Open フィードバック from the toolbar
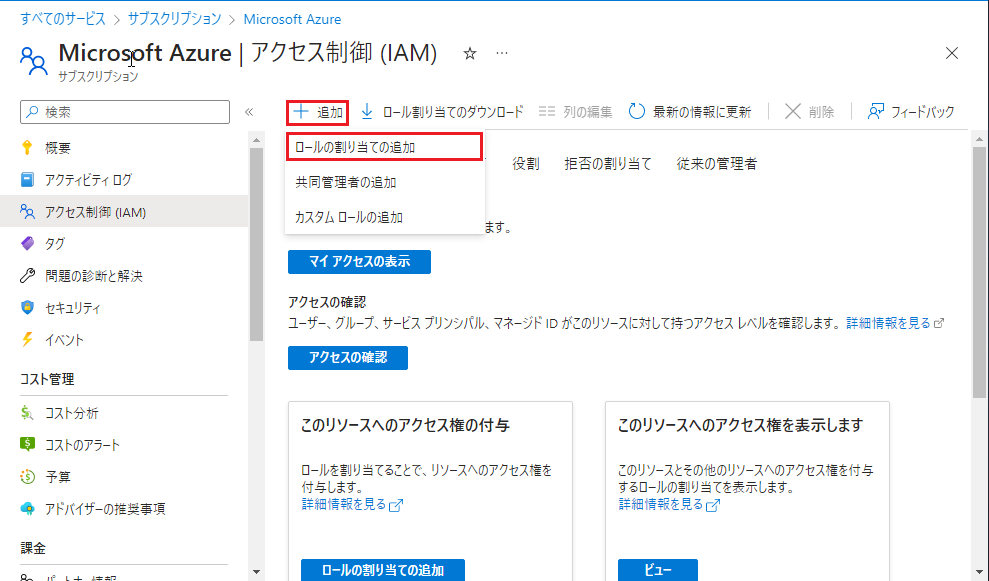Viewport: 989px width, 581px height. (x=911, y=112)
